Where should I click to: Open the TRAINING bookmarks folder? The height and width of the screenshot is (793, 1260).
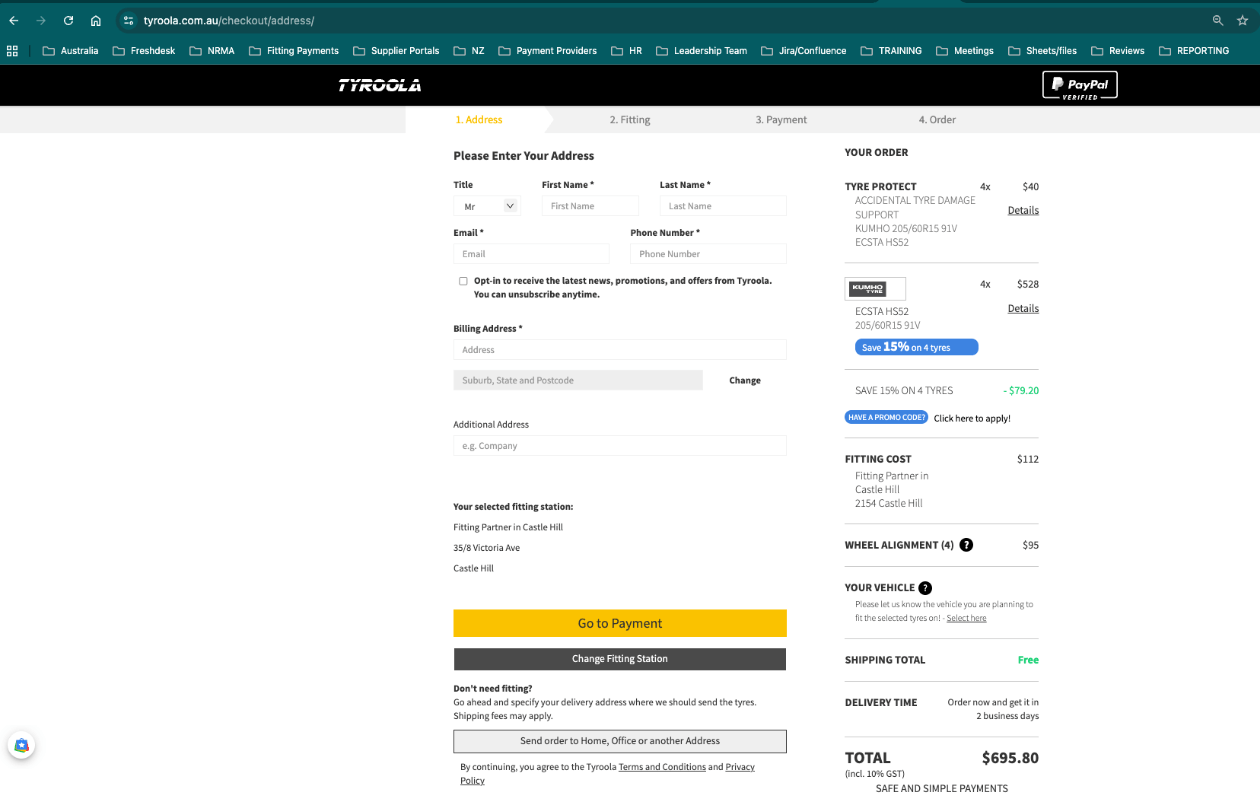click(891, 51)
